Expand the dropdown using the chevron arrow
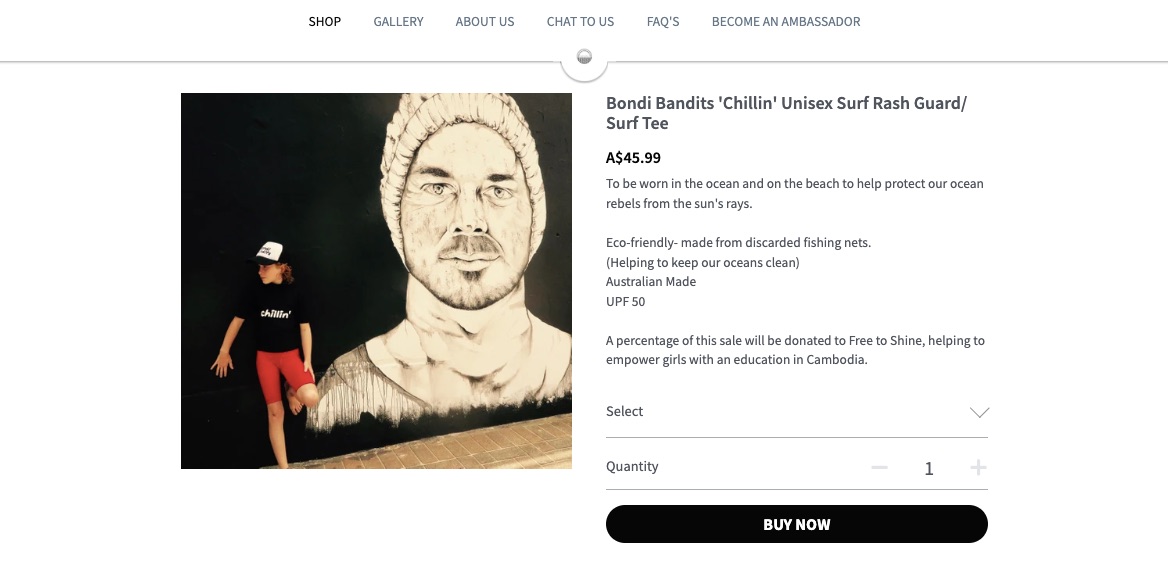The image size is (1168, 586). coord(979,413)
